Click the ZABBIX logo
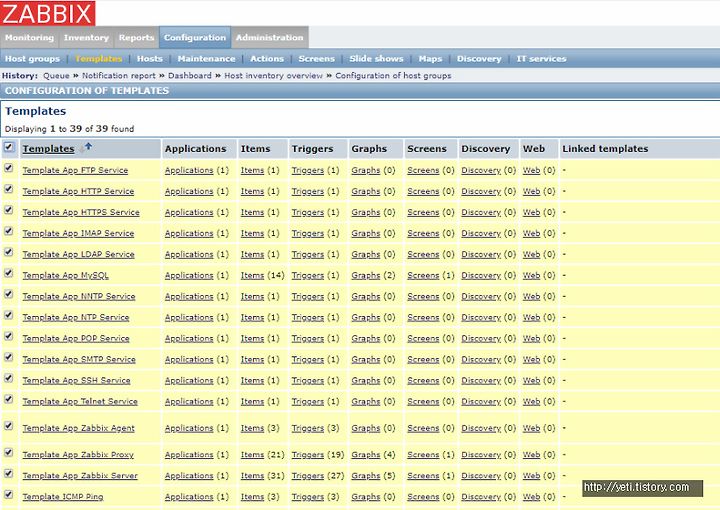This screenshot has width=720, height=510. pyautogui.click(x=48, y=13)
